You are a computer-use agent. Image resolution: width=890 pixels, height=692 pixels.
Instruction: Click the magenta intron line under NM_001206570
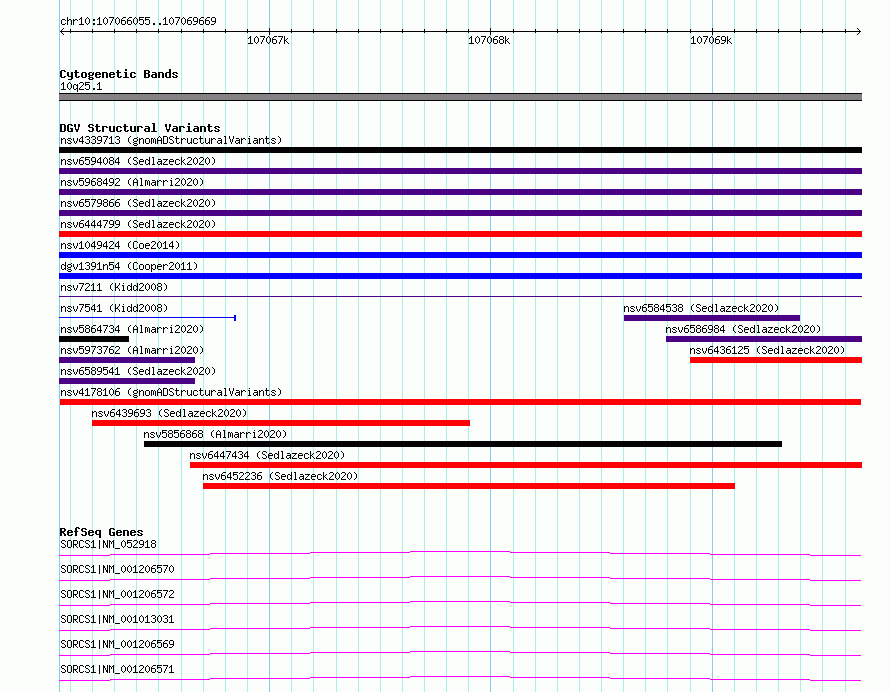click(460, 578)
